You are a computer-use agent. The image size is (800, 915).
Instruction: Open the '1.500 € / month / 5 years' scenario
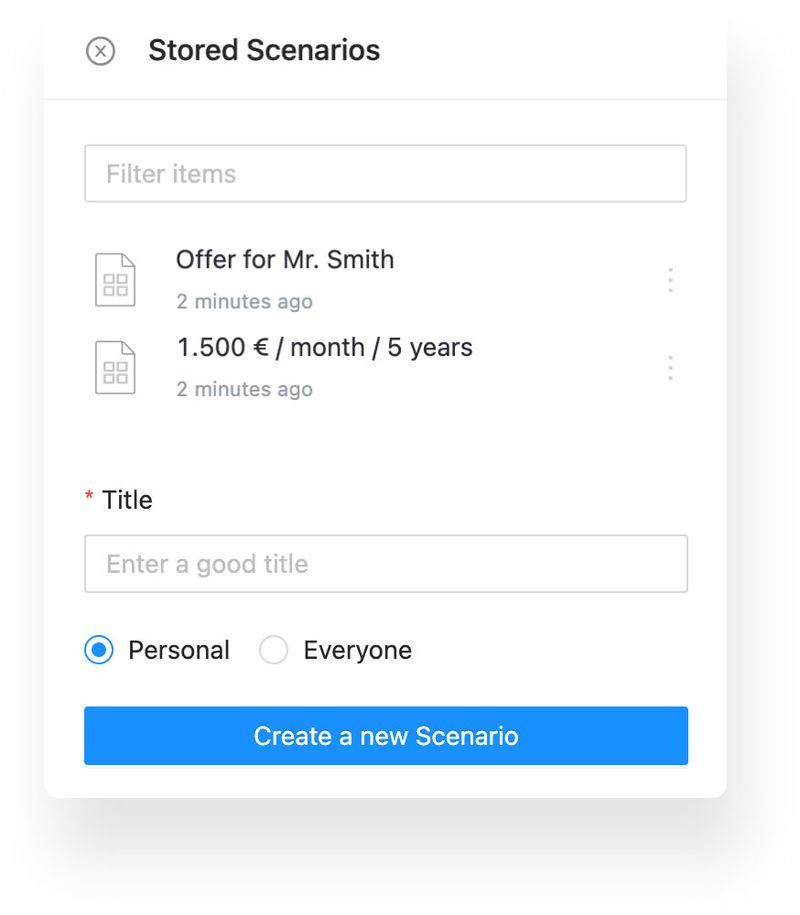324,348
